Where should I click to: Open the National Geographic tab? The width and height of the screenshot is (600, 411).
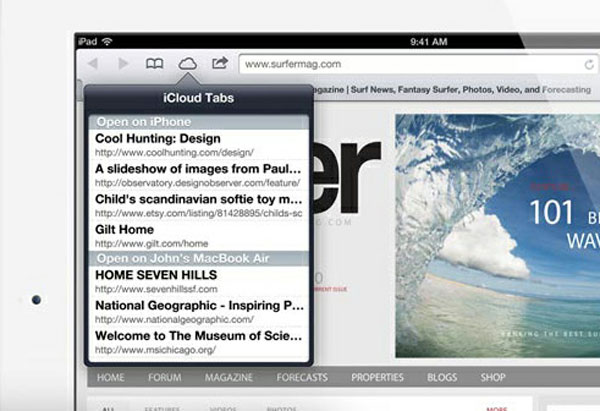199,312
